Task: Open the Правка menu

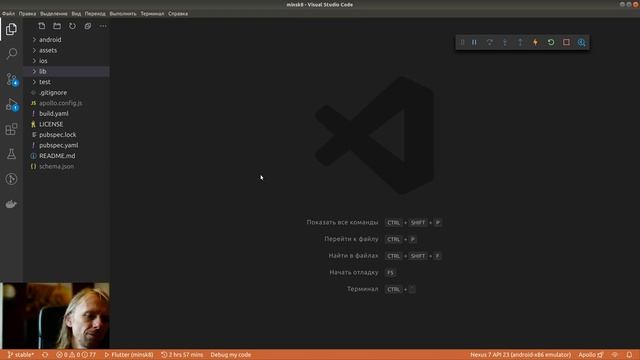Action: coord(27,13)
